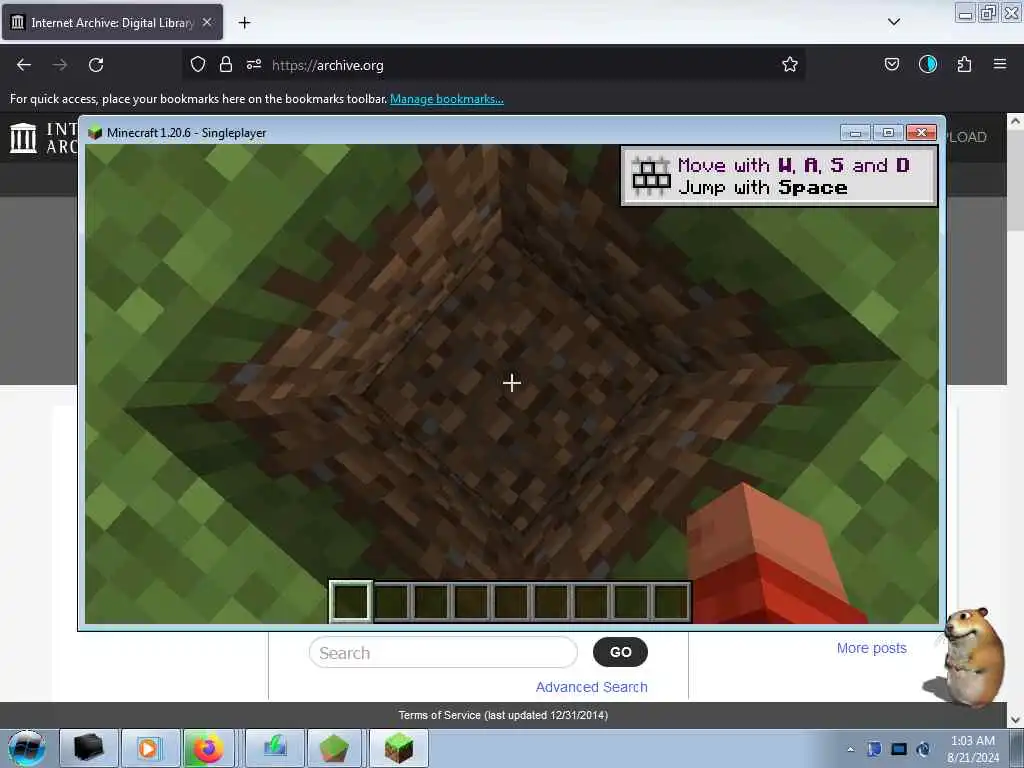The width and height of the screenshot is (1024, 768).
Task: Click the Minecraft window title bar grass block icon
Action: click(x=95, y=133)
